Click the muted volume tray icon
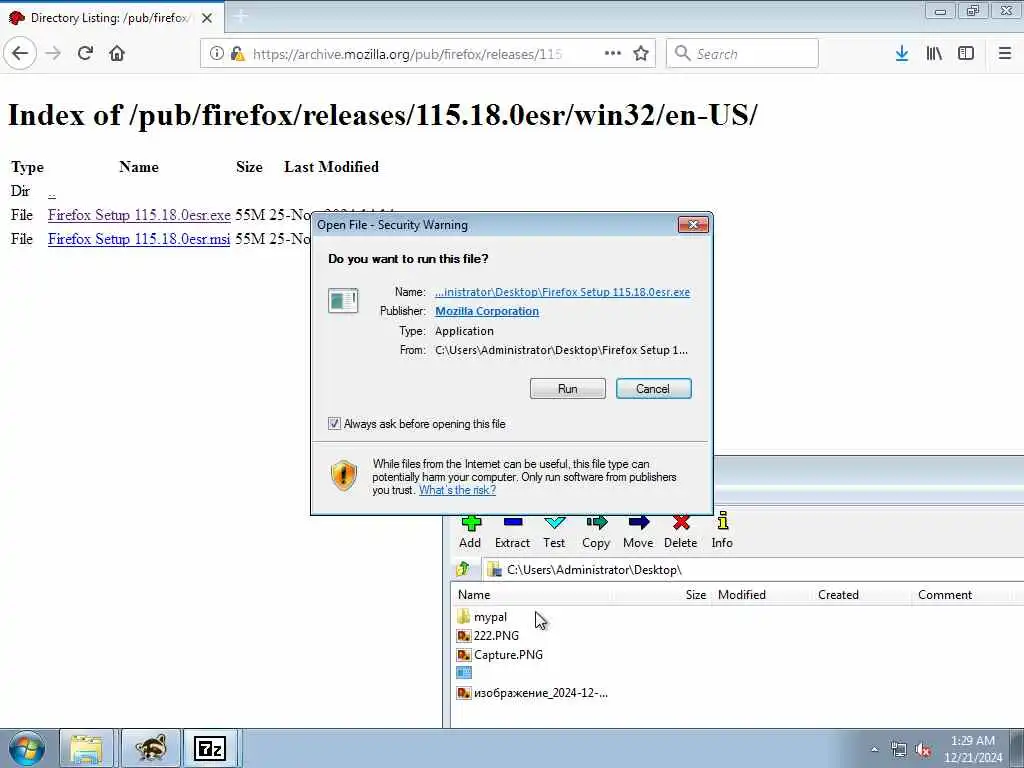Image resolution: width=1024 pixels, height=768 pixels. [x=923, y=750]
